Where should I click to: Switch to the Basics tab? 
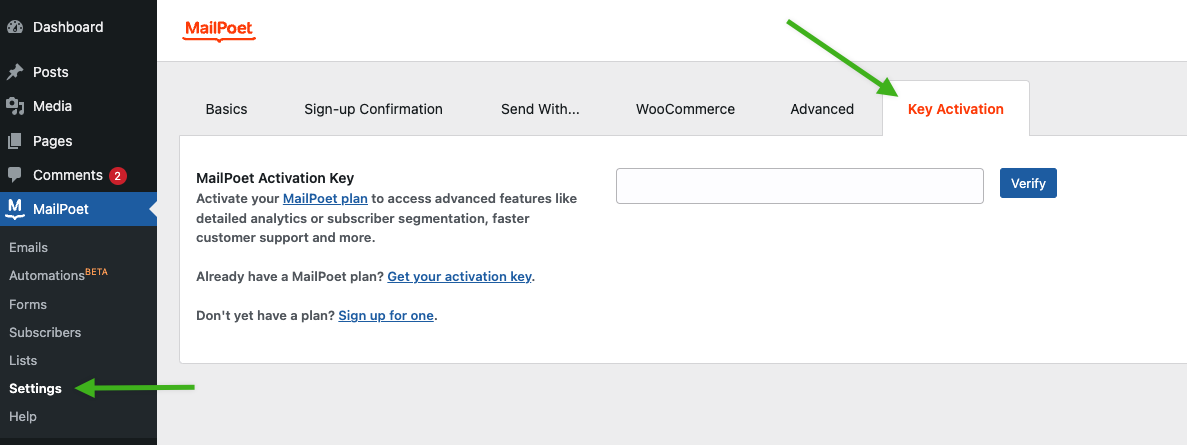coord(226,109)
